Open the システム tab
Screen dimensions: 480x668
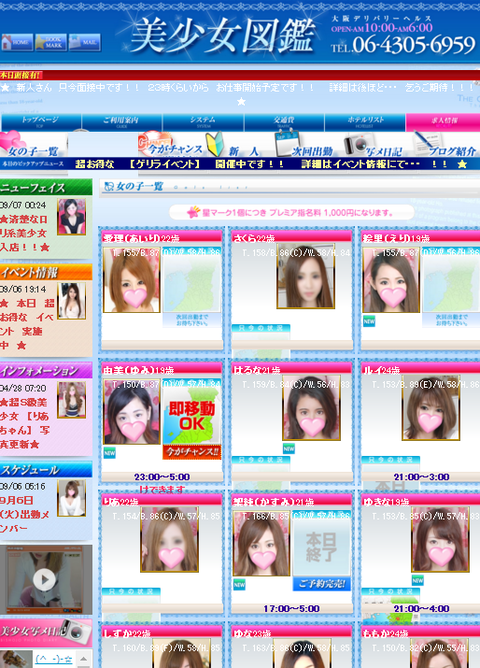203,122
